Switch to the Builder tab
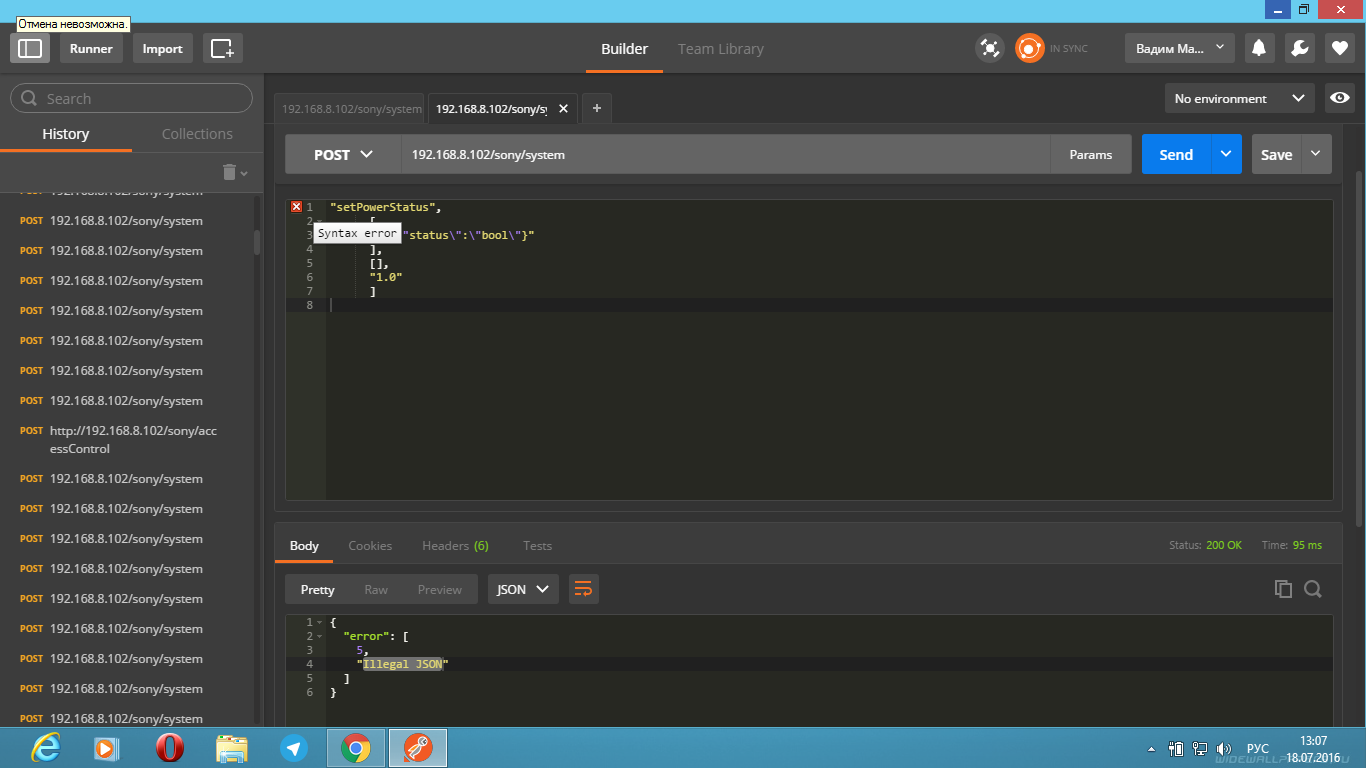The width and height of the screenshot is (1366, 768). point(624,48)
